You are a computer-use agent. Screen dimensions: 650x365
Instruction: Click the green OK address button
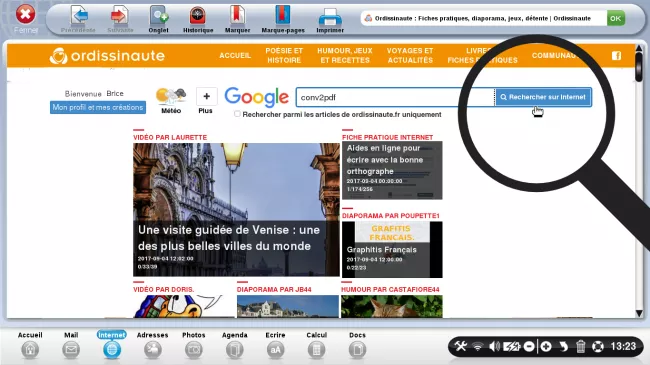point(616,18)
